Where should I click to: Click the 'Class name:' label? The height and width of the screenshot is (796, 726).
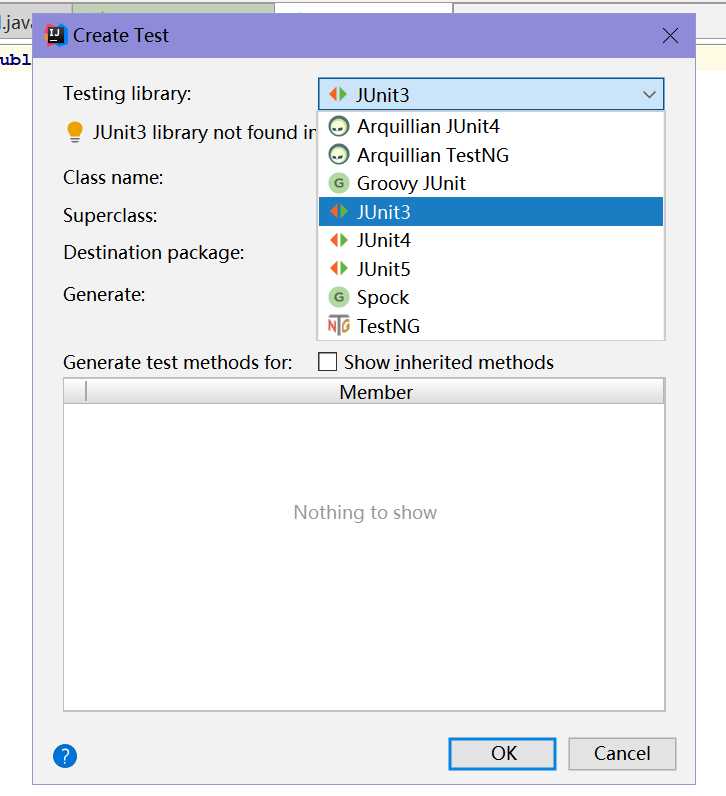[x=113, y=178]
